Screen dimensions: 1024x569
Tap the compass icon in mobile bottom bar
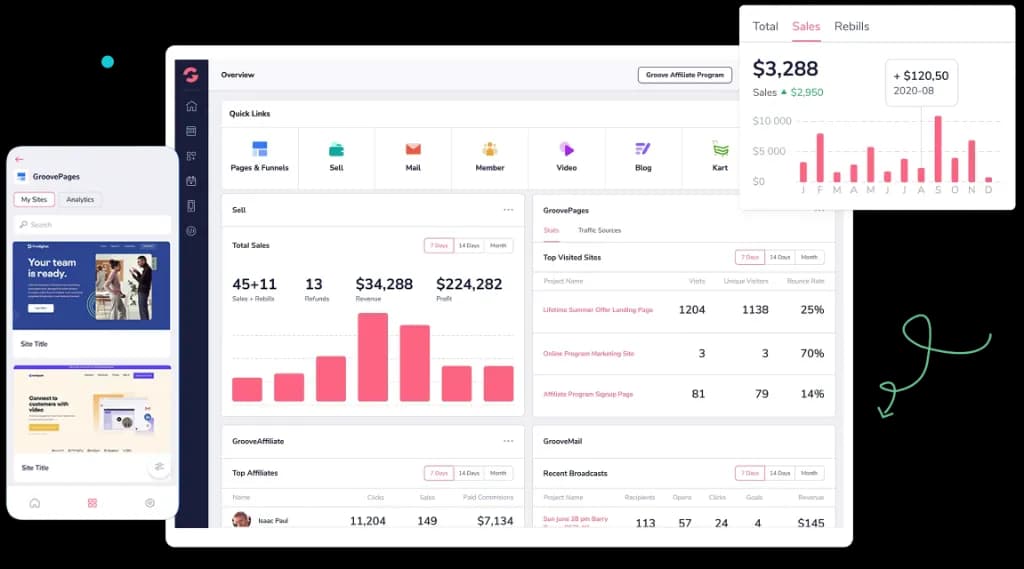(x=150, y=503)
